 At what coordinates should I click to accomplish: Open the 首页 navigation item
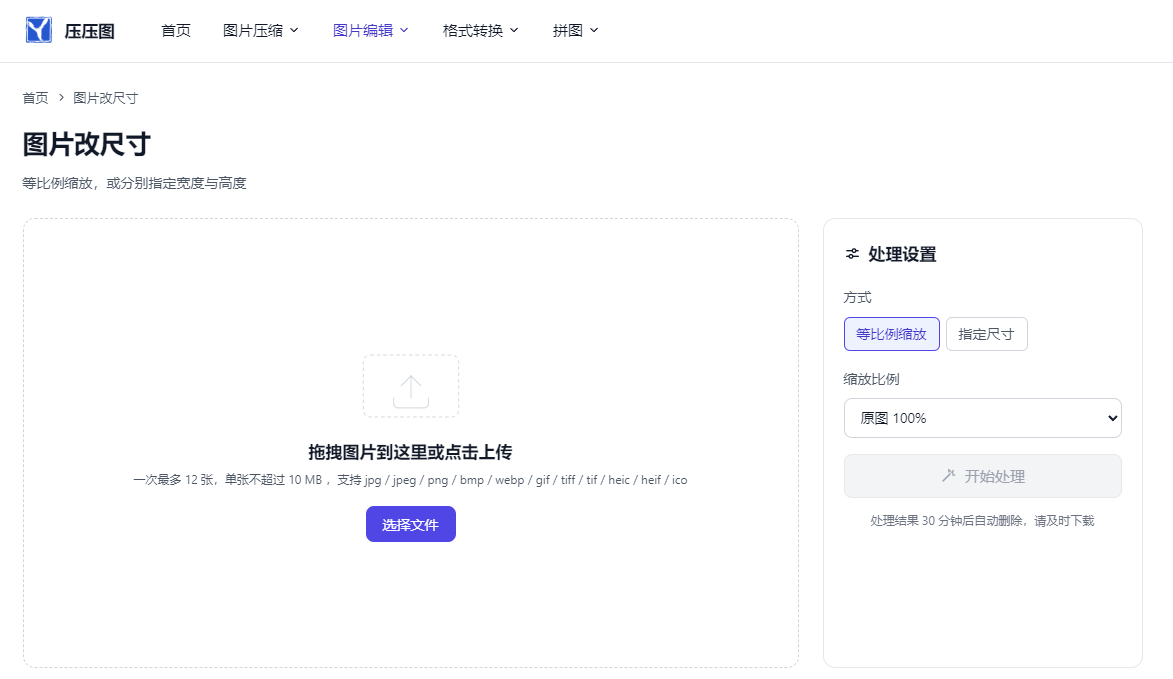[x=176, y=31]
